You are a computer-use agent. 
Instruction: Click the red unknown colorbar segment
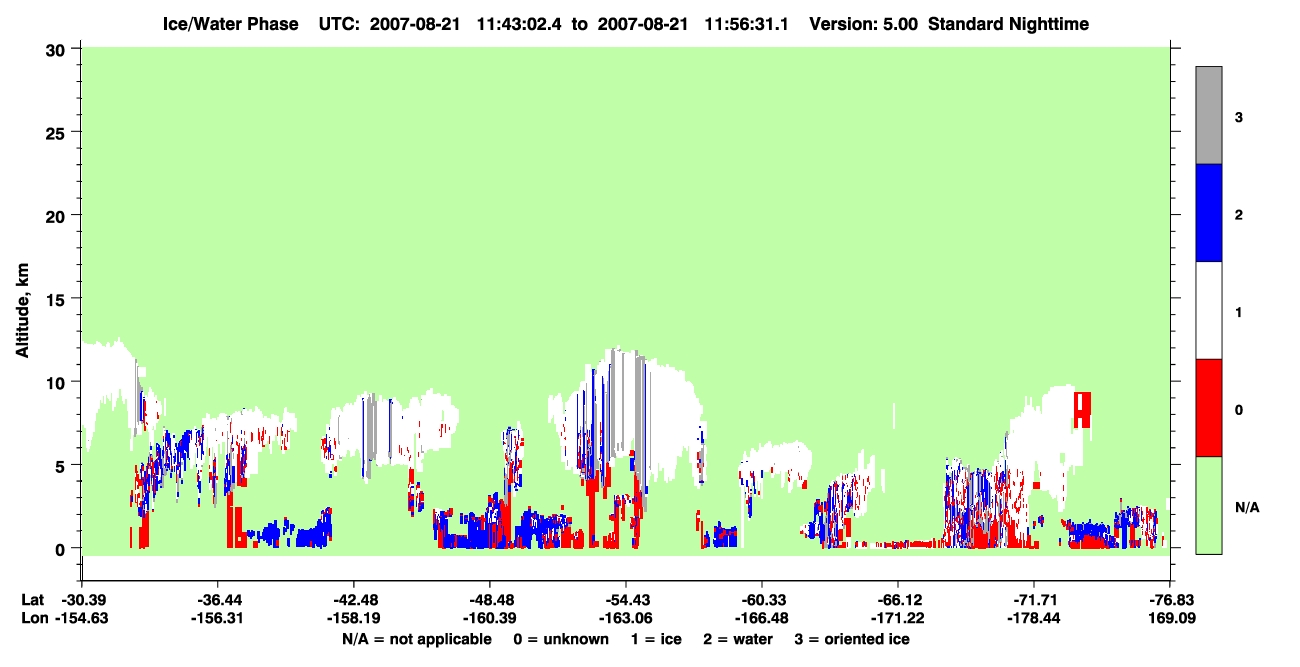pos(1209,408)
